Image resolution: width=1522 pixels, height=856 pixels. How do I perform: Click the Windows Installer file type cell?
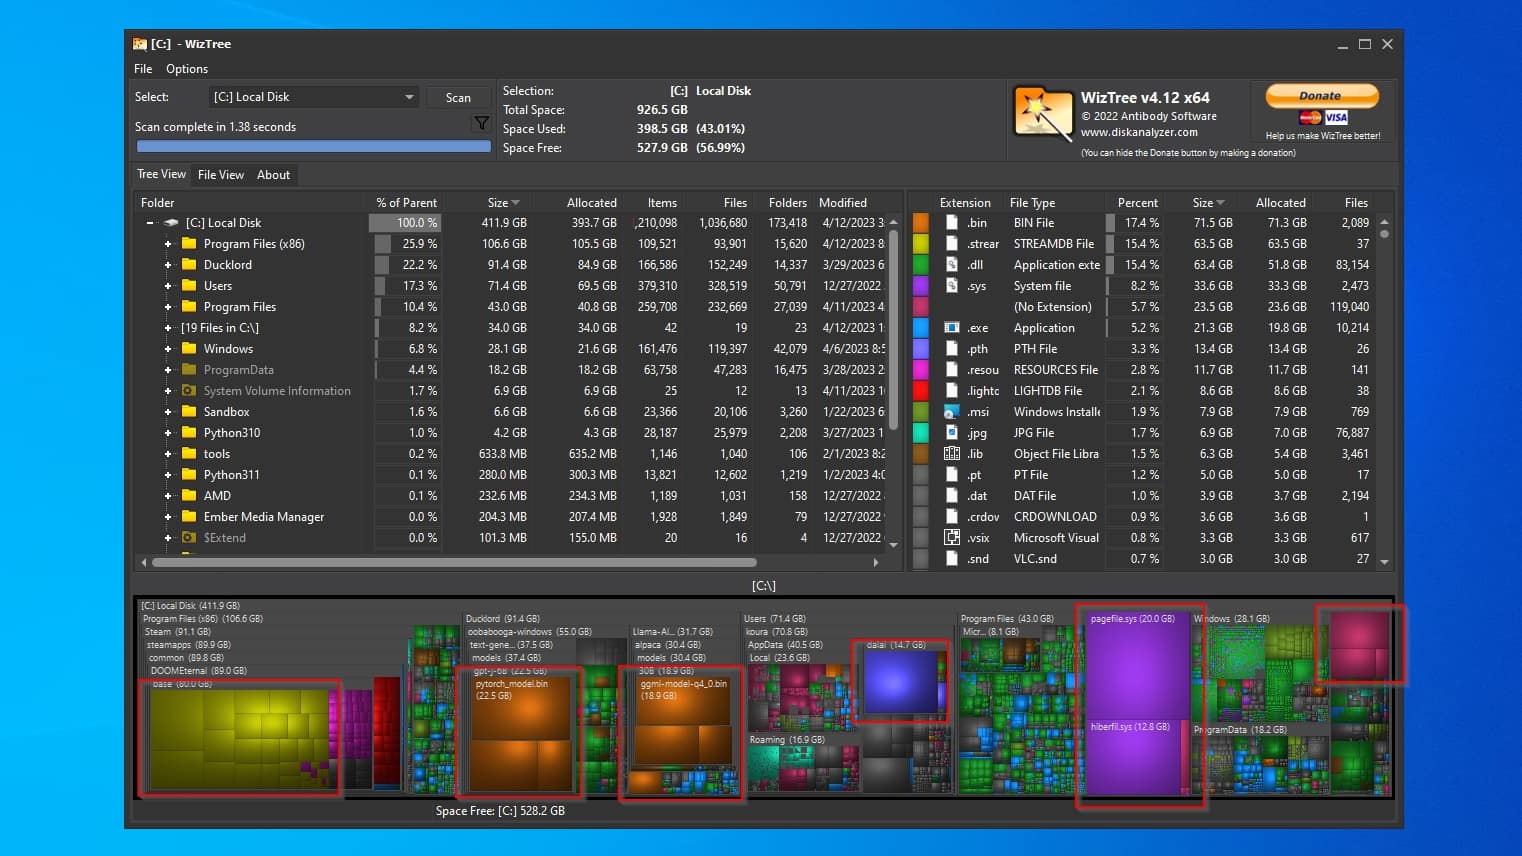pyautogui.click(x=1057, y=412)
